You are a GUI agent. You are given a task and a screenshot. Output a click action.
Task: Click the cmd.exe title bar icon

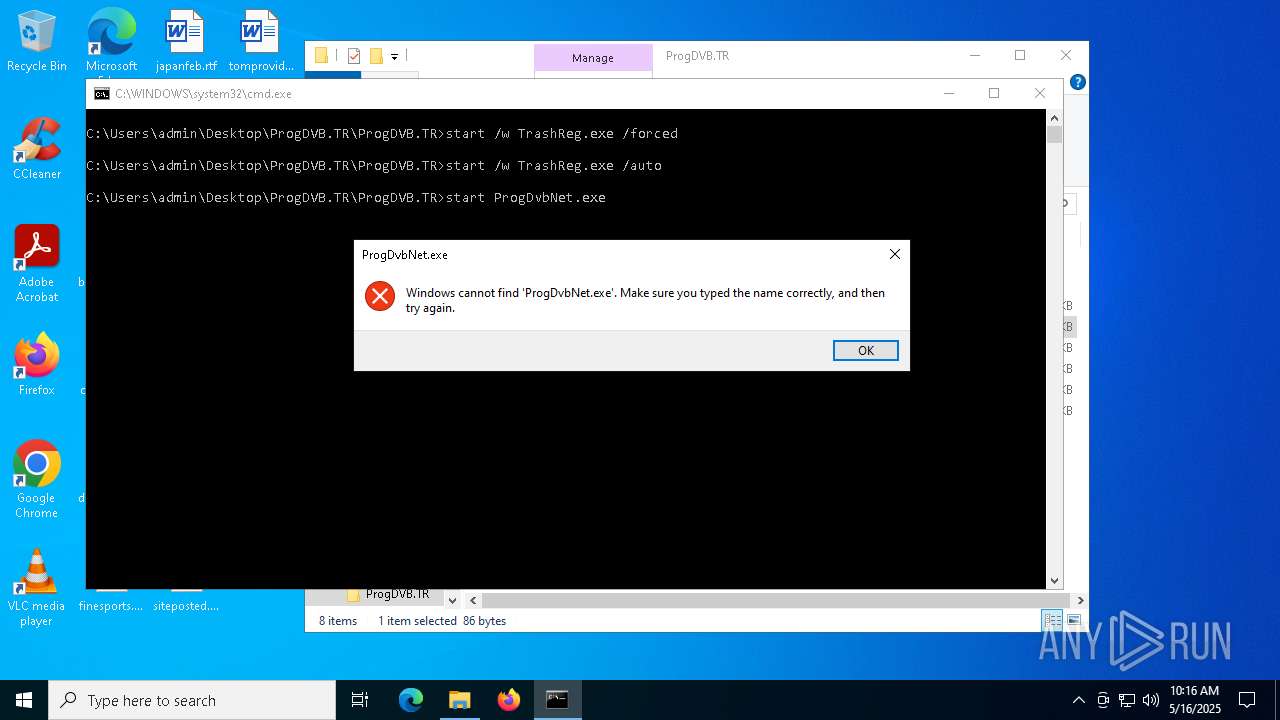(x=102, y=93)
